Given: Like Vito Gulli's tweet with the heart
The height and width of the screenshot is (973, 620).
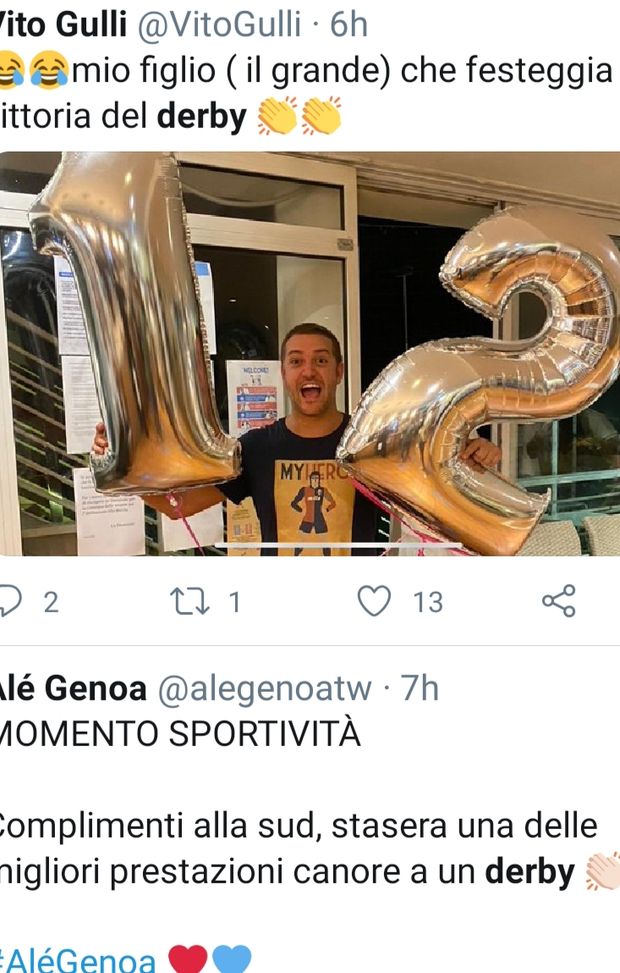Looking at the screenshot, I should coord(374,601).
